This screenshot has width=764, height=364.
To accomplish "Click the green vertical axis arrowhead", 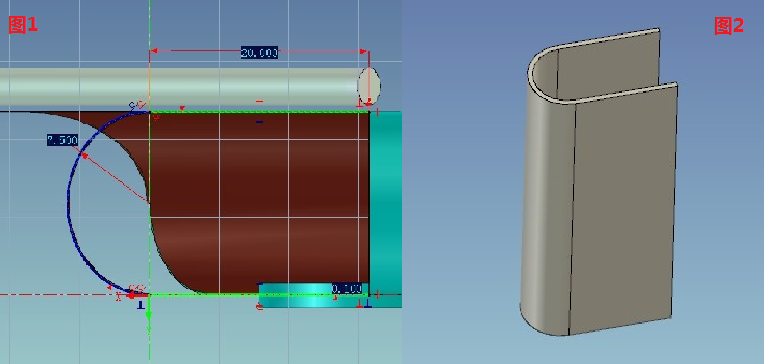I will coord(149,314).
